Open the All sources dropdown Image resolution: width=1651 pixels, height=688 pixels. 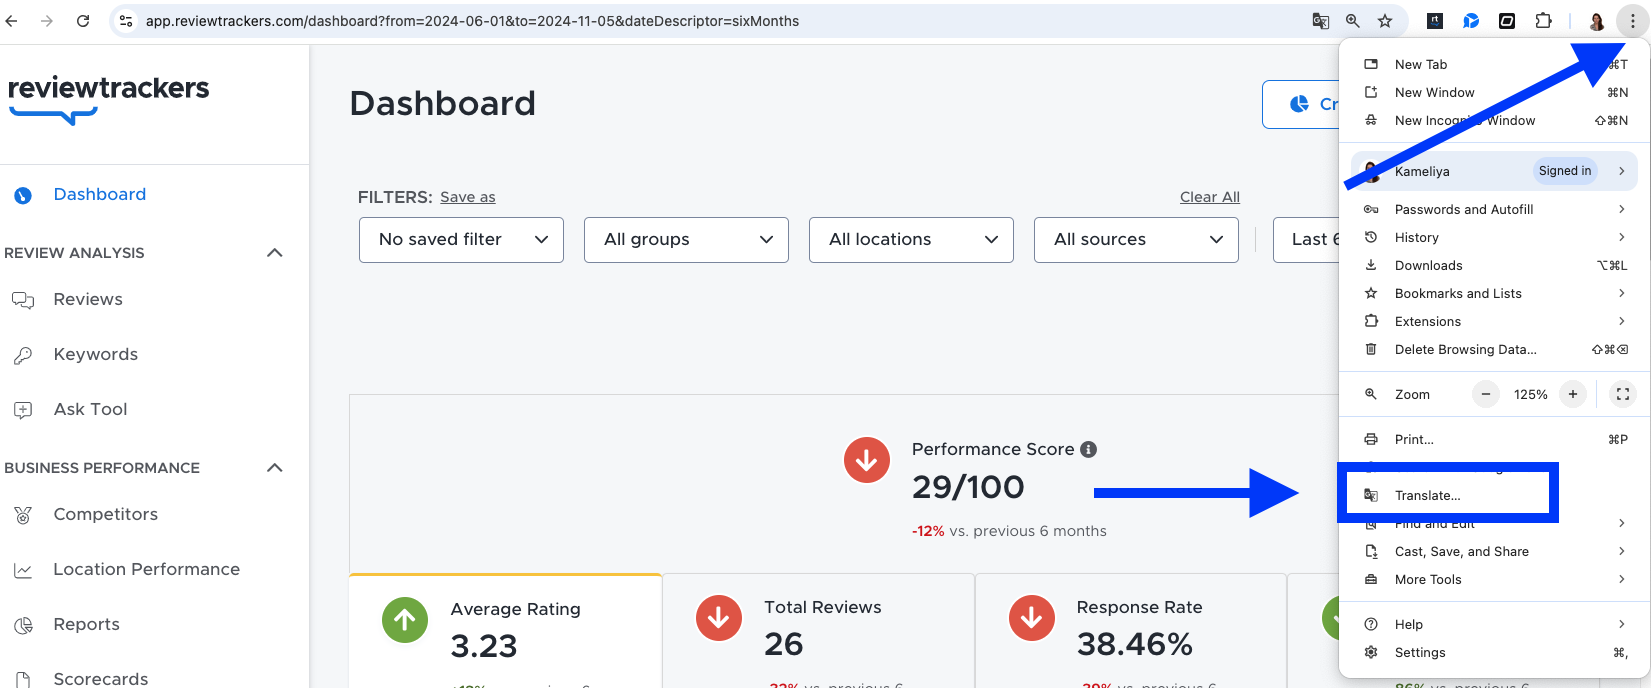pyautogui.click(x=1136, y=240)
